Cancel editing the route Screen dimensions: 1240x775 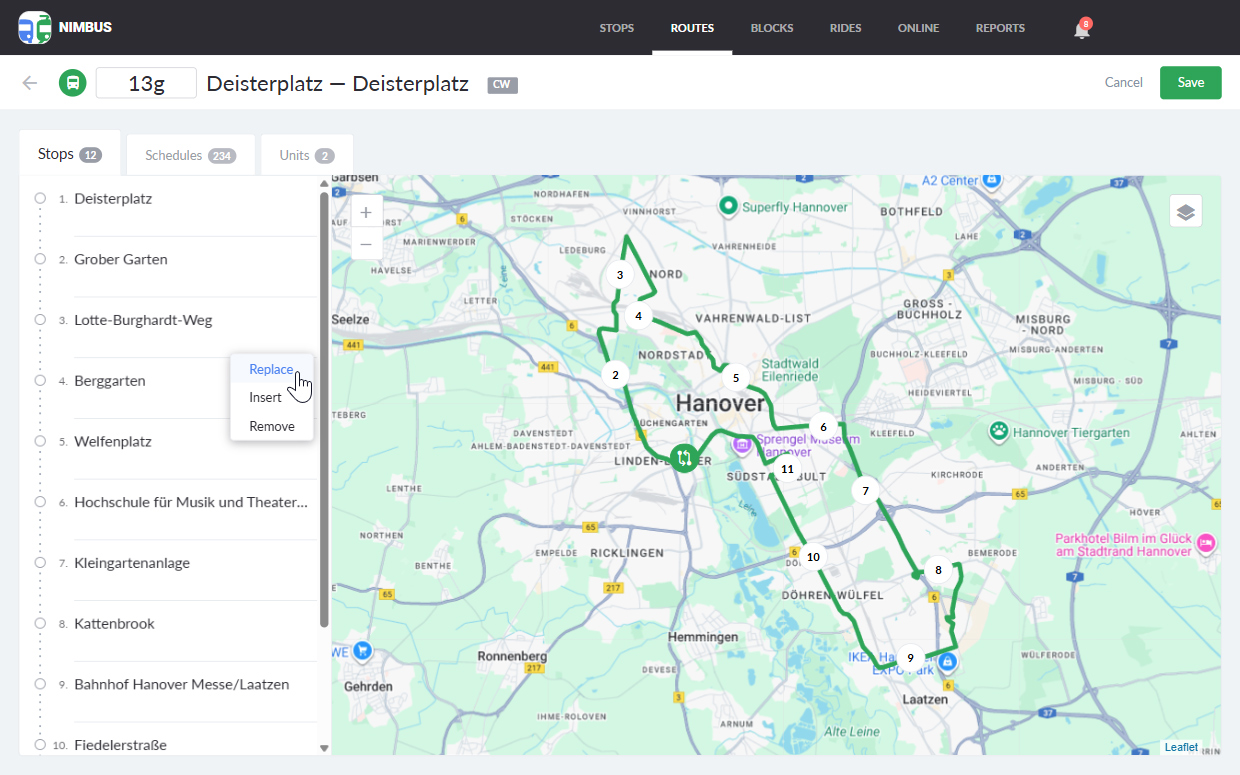click(1123, 82)
